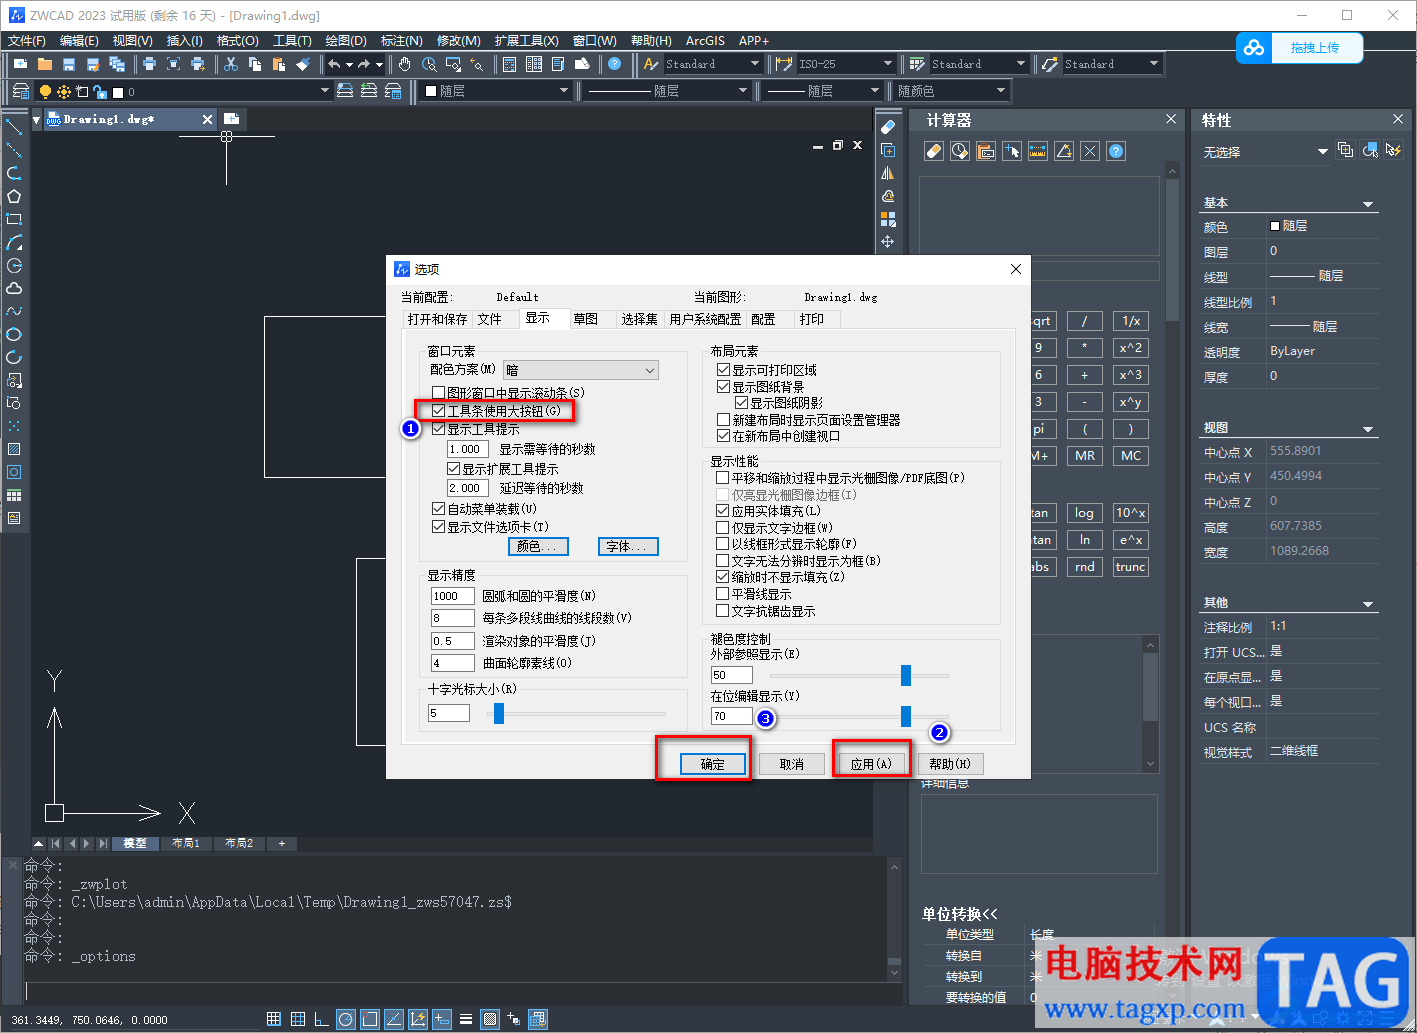Viewport: 1417px width, 1033px height.
Task: Click the Cut scissors icon
Action: click(x=231, y=64)
